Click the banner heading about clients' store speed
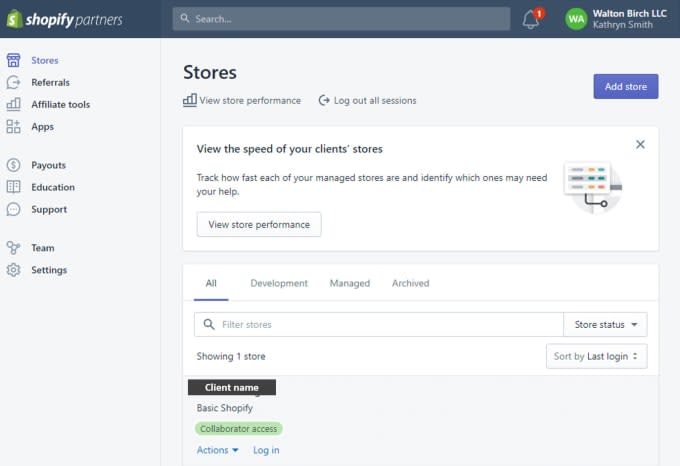 tap(289, 149)
